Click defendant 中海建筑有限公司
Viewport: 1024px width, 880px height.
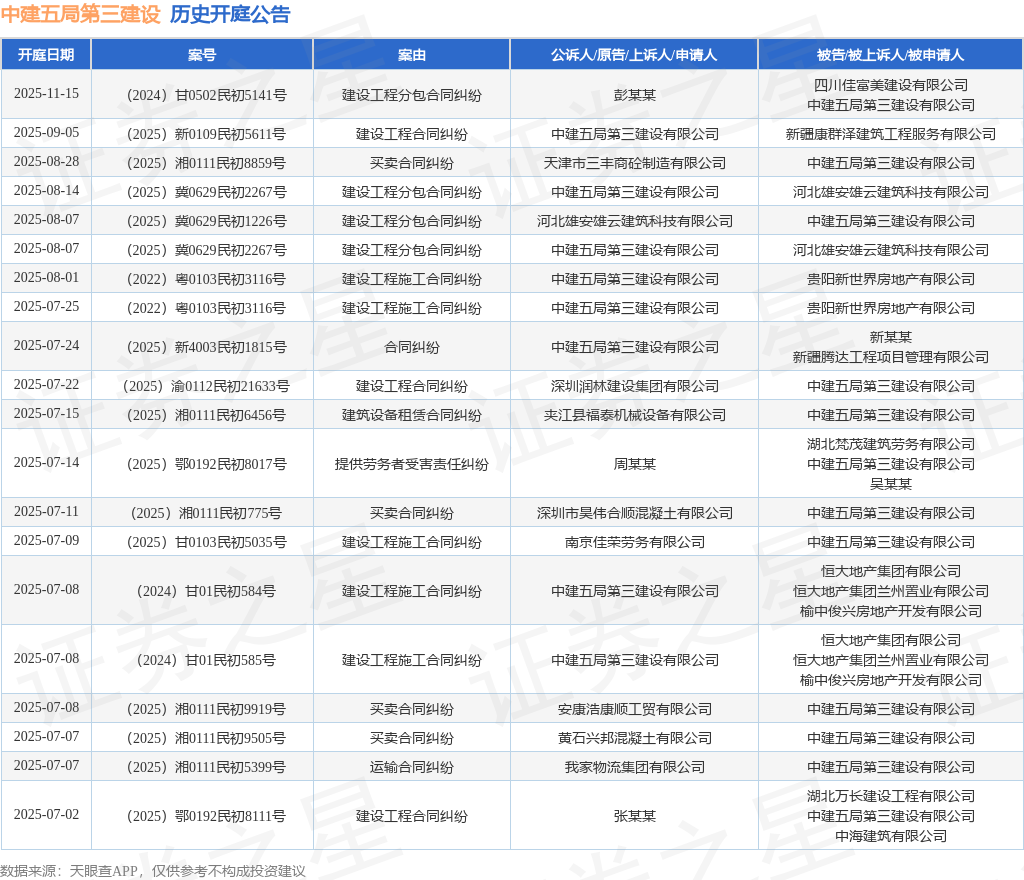[x=890, y=836]
